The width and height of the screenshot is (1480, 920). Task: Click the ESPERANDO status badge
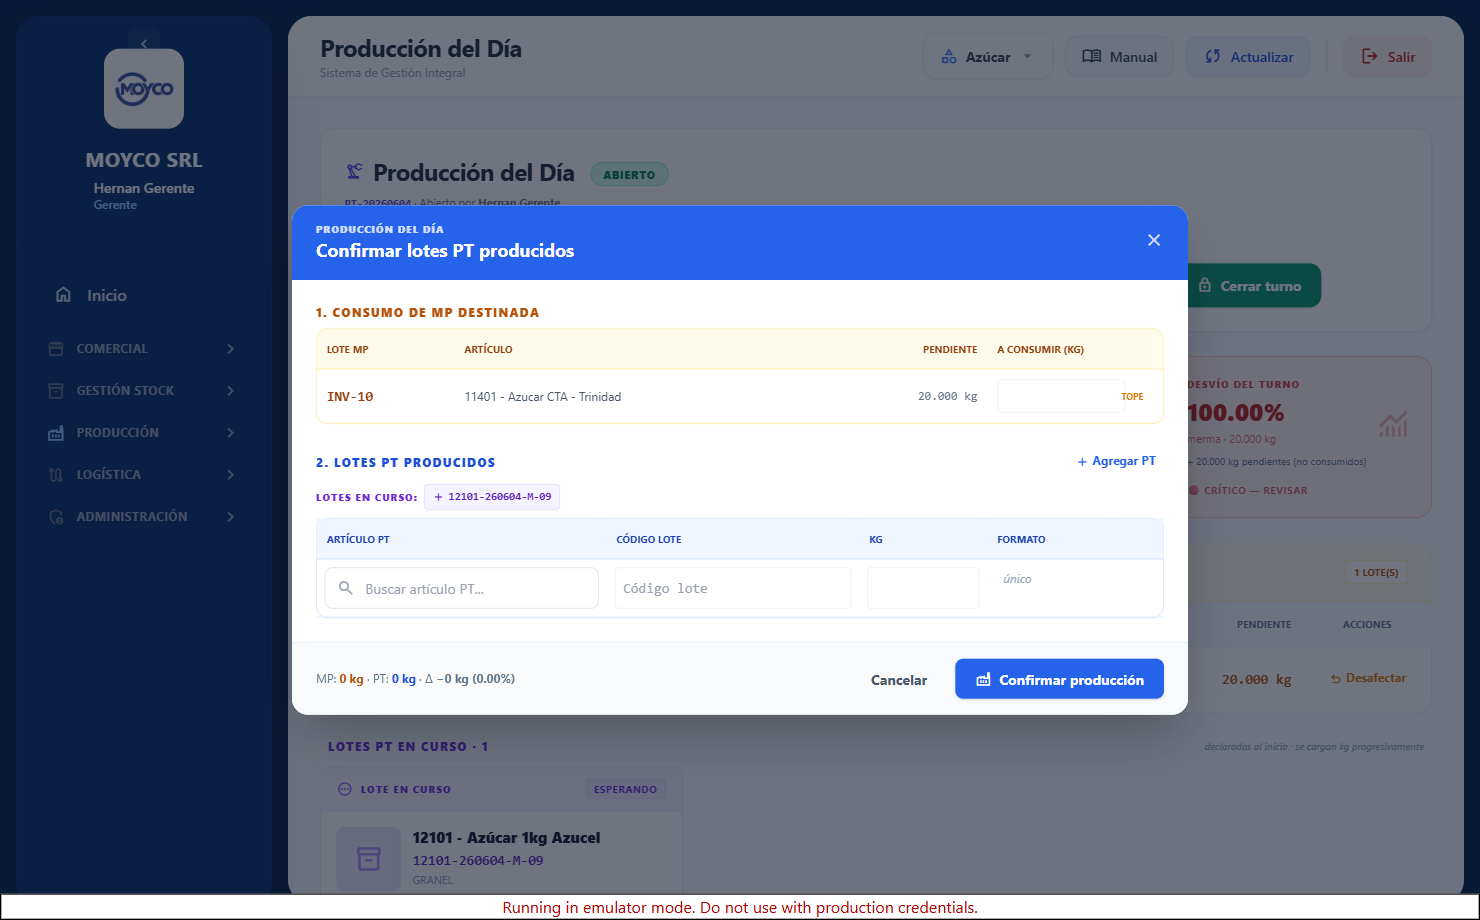(625, 789)
